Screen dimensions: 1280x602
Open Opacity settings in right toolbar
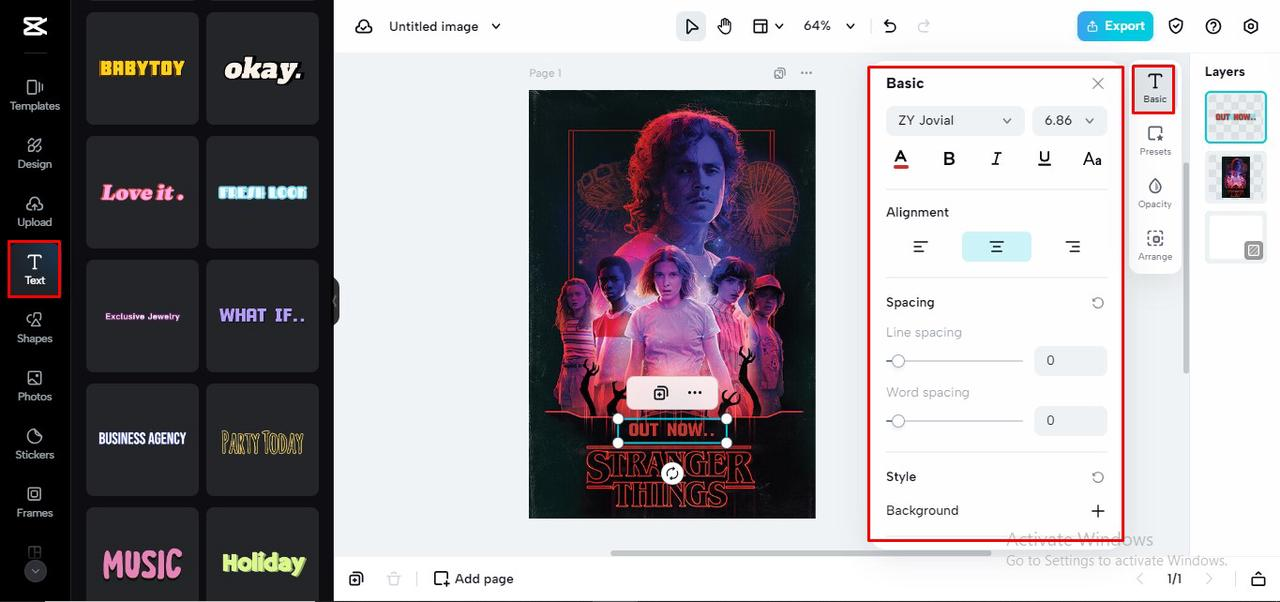pos(1155,193)
